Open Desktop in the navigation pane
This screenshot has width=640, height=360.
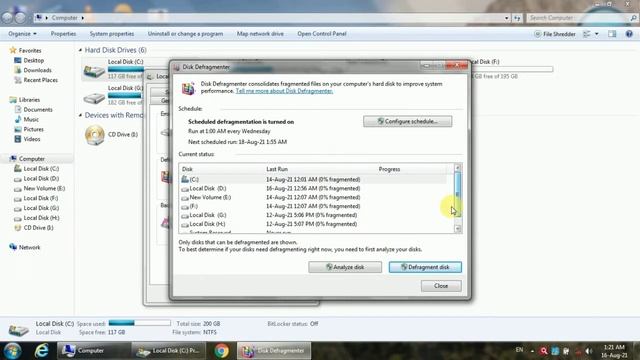click(x=33, y=60)
